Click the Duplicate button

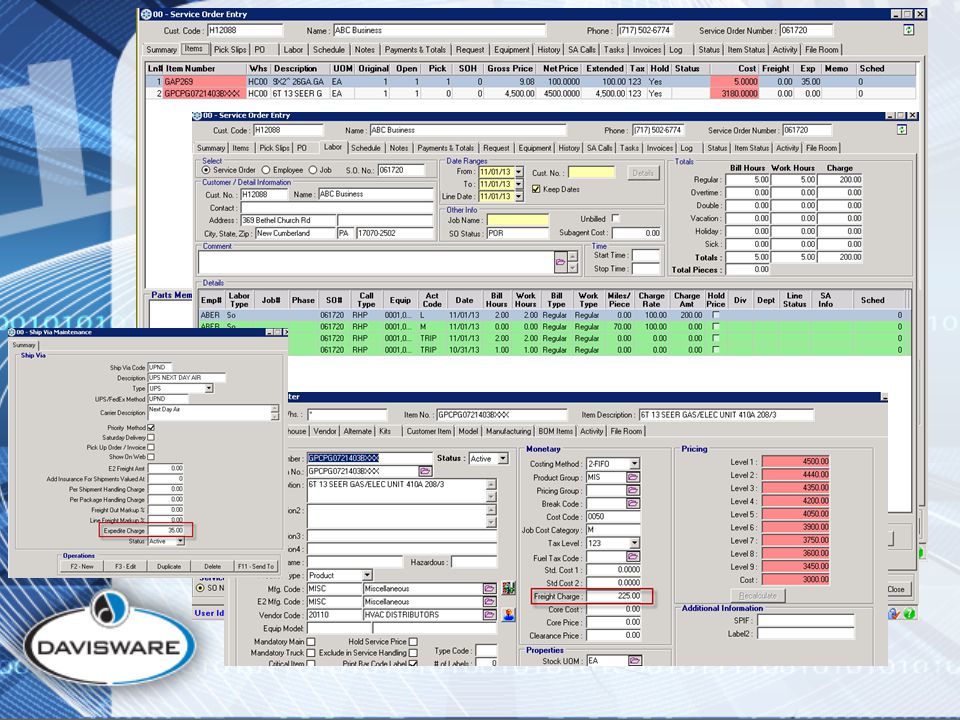coord(169,566)
